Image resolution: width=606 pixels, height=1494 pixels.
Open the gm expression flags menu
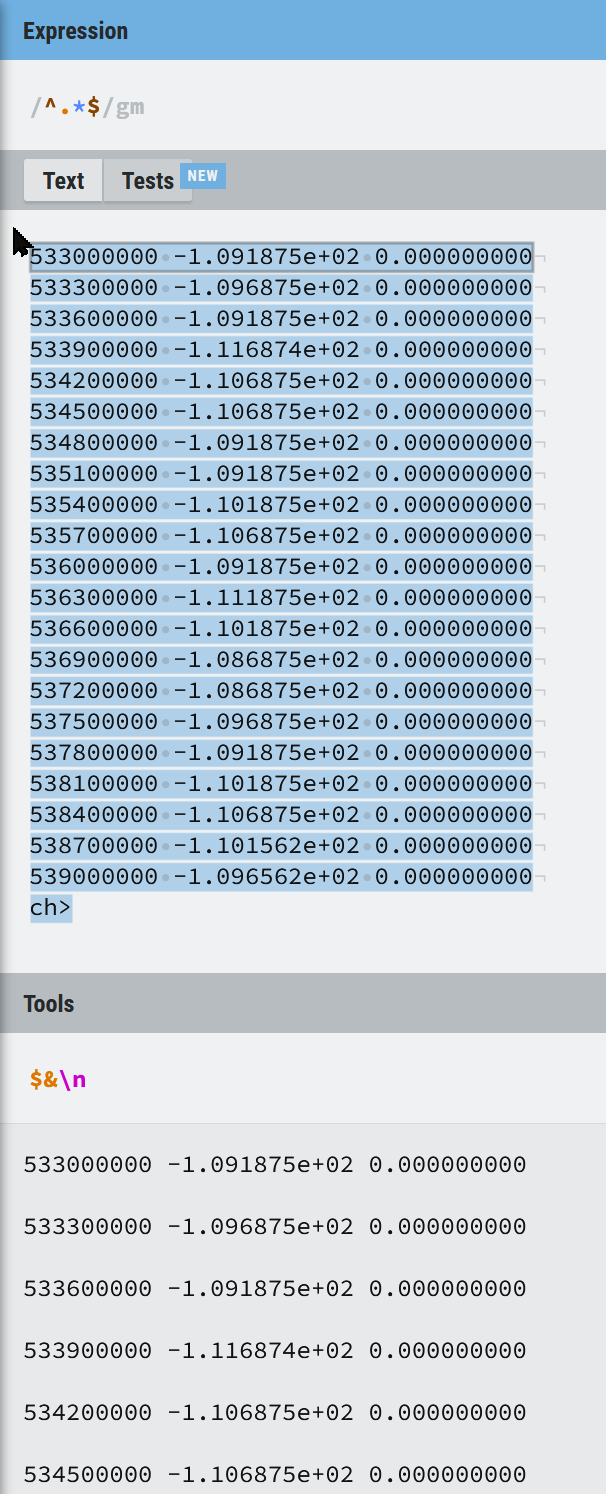point(130,106)
